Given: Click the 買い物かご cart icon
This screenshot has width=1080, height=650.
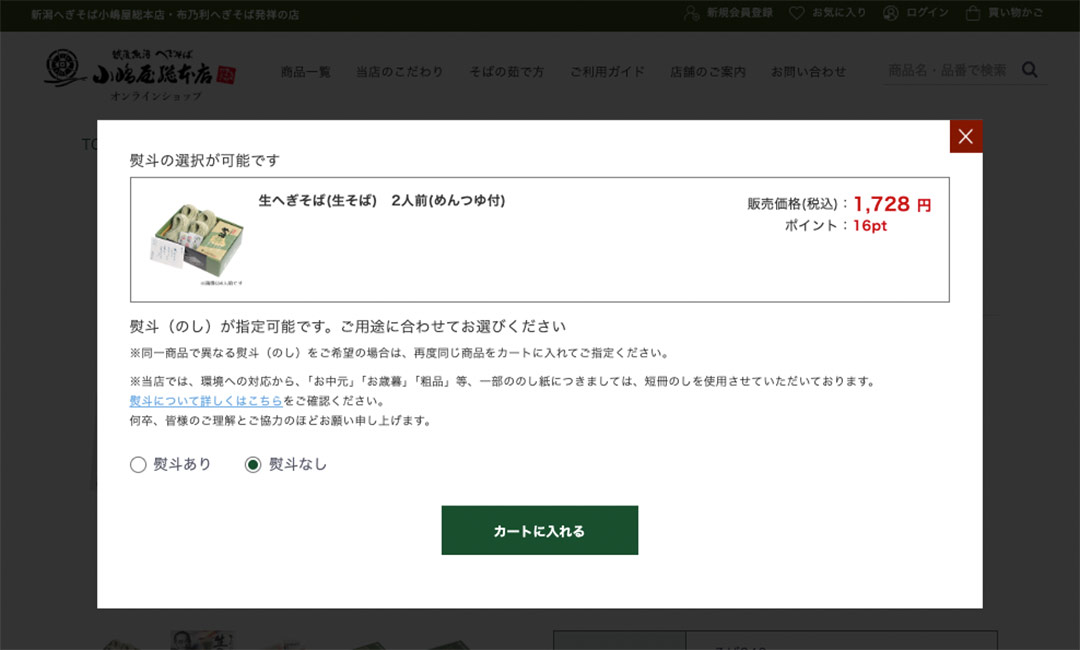Looking at the screenshot, I should click(973, 13).
